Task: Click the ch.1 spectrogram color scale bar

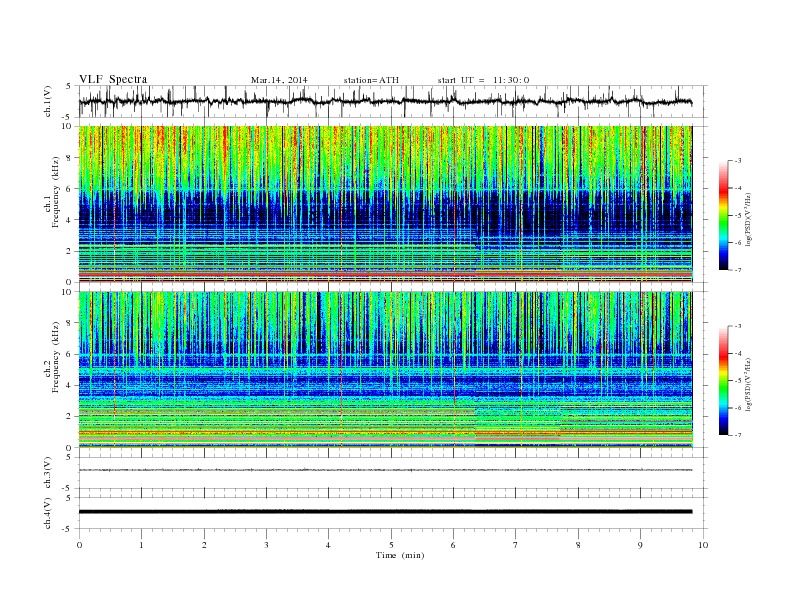Action: [723, 215]
